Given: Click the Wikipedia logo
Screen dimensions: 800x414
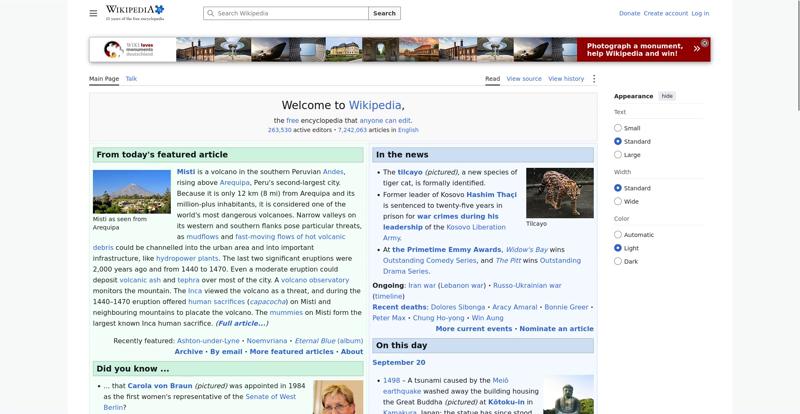Looking at the screenshot, I should point(135,13).
